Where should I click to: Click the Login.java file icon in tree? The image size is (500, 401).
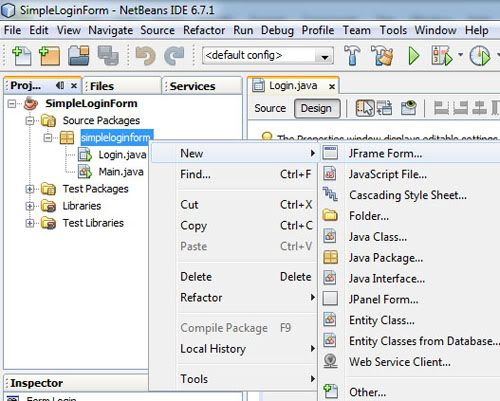point(85,155)
